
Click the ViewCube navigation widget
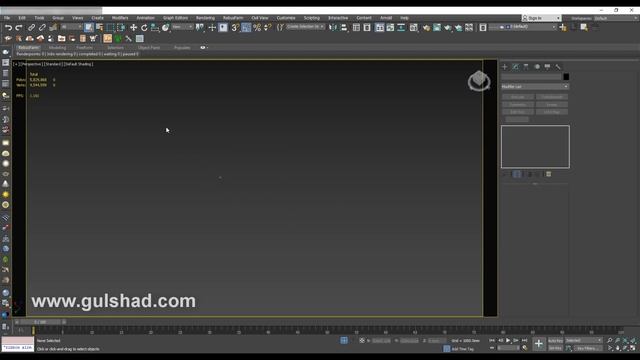coord(479,81)
